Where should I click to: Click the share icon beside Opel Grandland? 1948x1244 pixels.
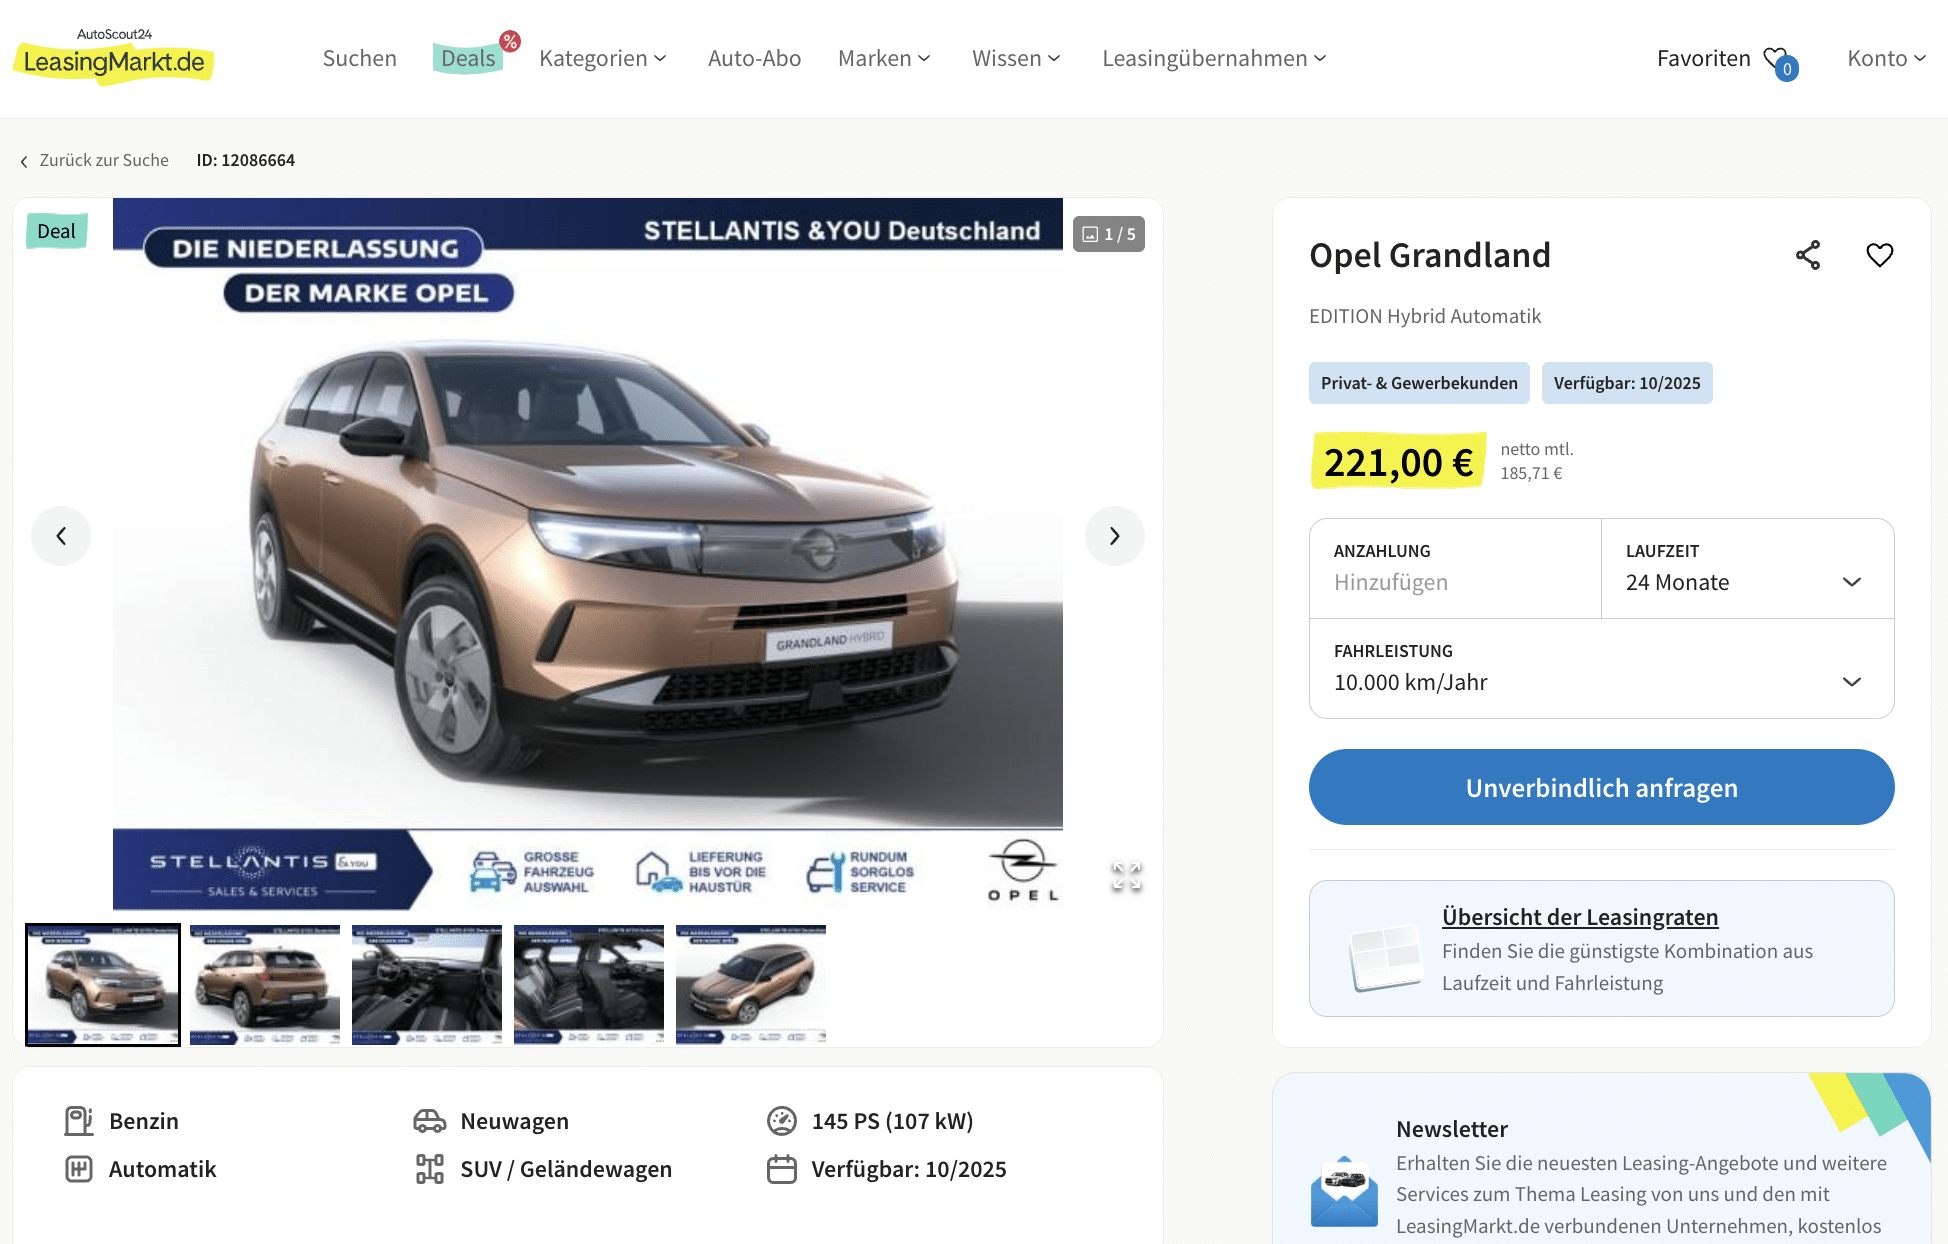pos(1808,255)
